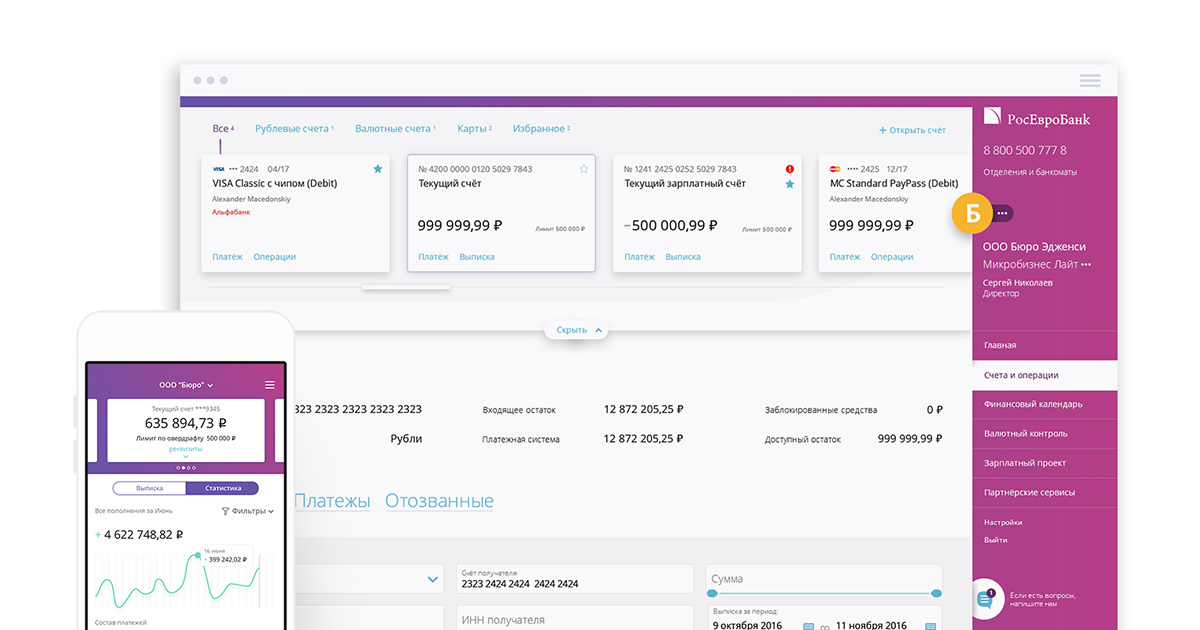1200x630 pixels.
Task: Click the red alert icon on salary account
Action: pyautogui.click(x=790, y=169)
